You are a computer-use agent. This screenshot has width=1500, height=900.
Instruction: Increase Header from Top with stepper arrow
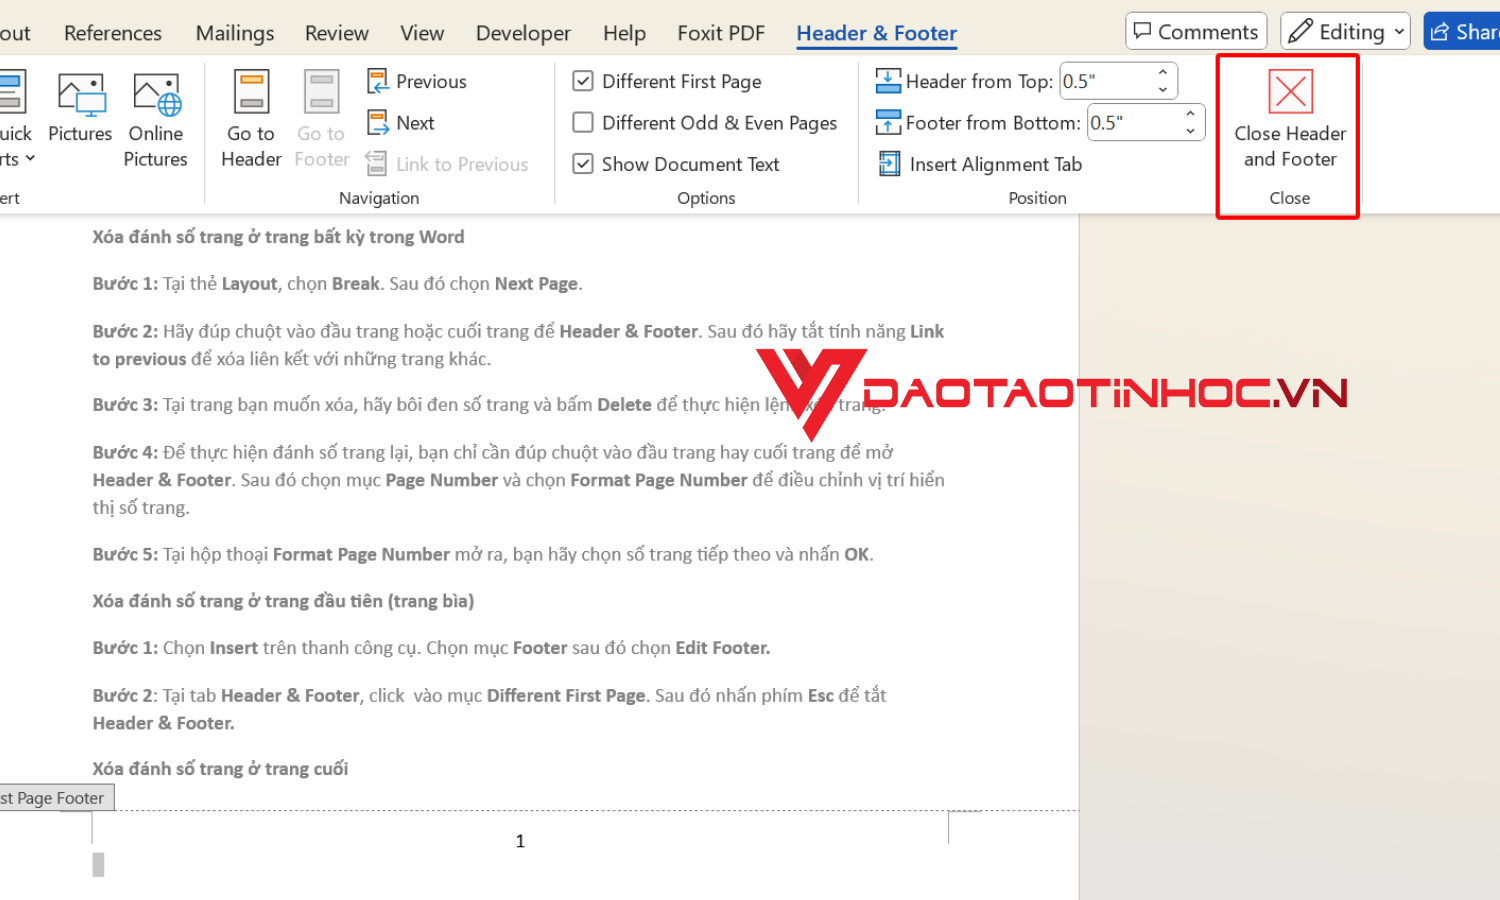click(1161, 73)
